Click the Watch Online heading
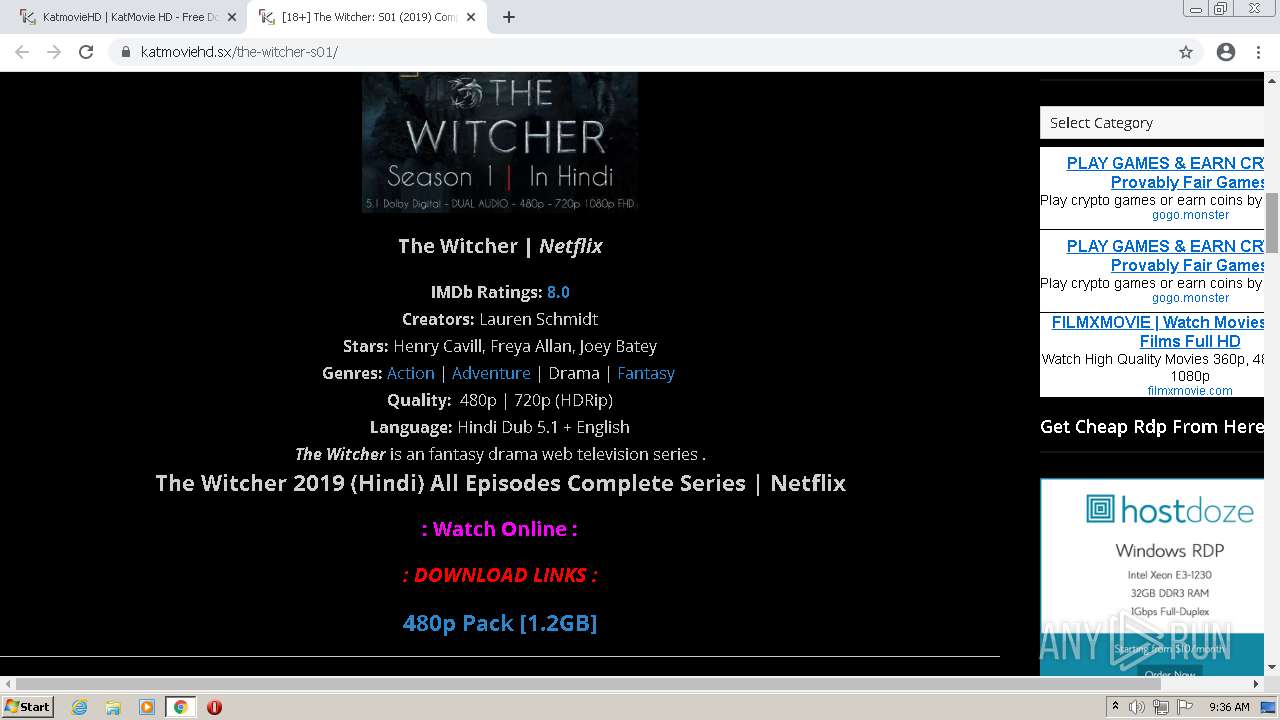This screenshot has height=720, width=1280. coord(500,529)
